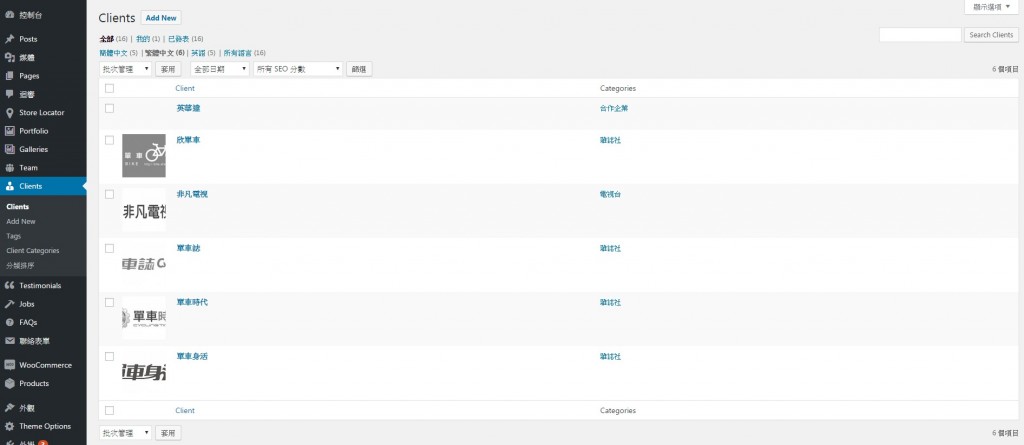Tick the select-all checkbox in table footer

click(x=109, y=410)
